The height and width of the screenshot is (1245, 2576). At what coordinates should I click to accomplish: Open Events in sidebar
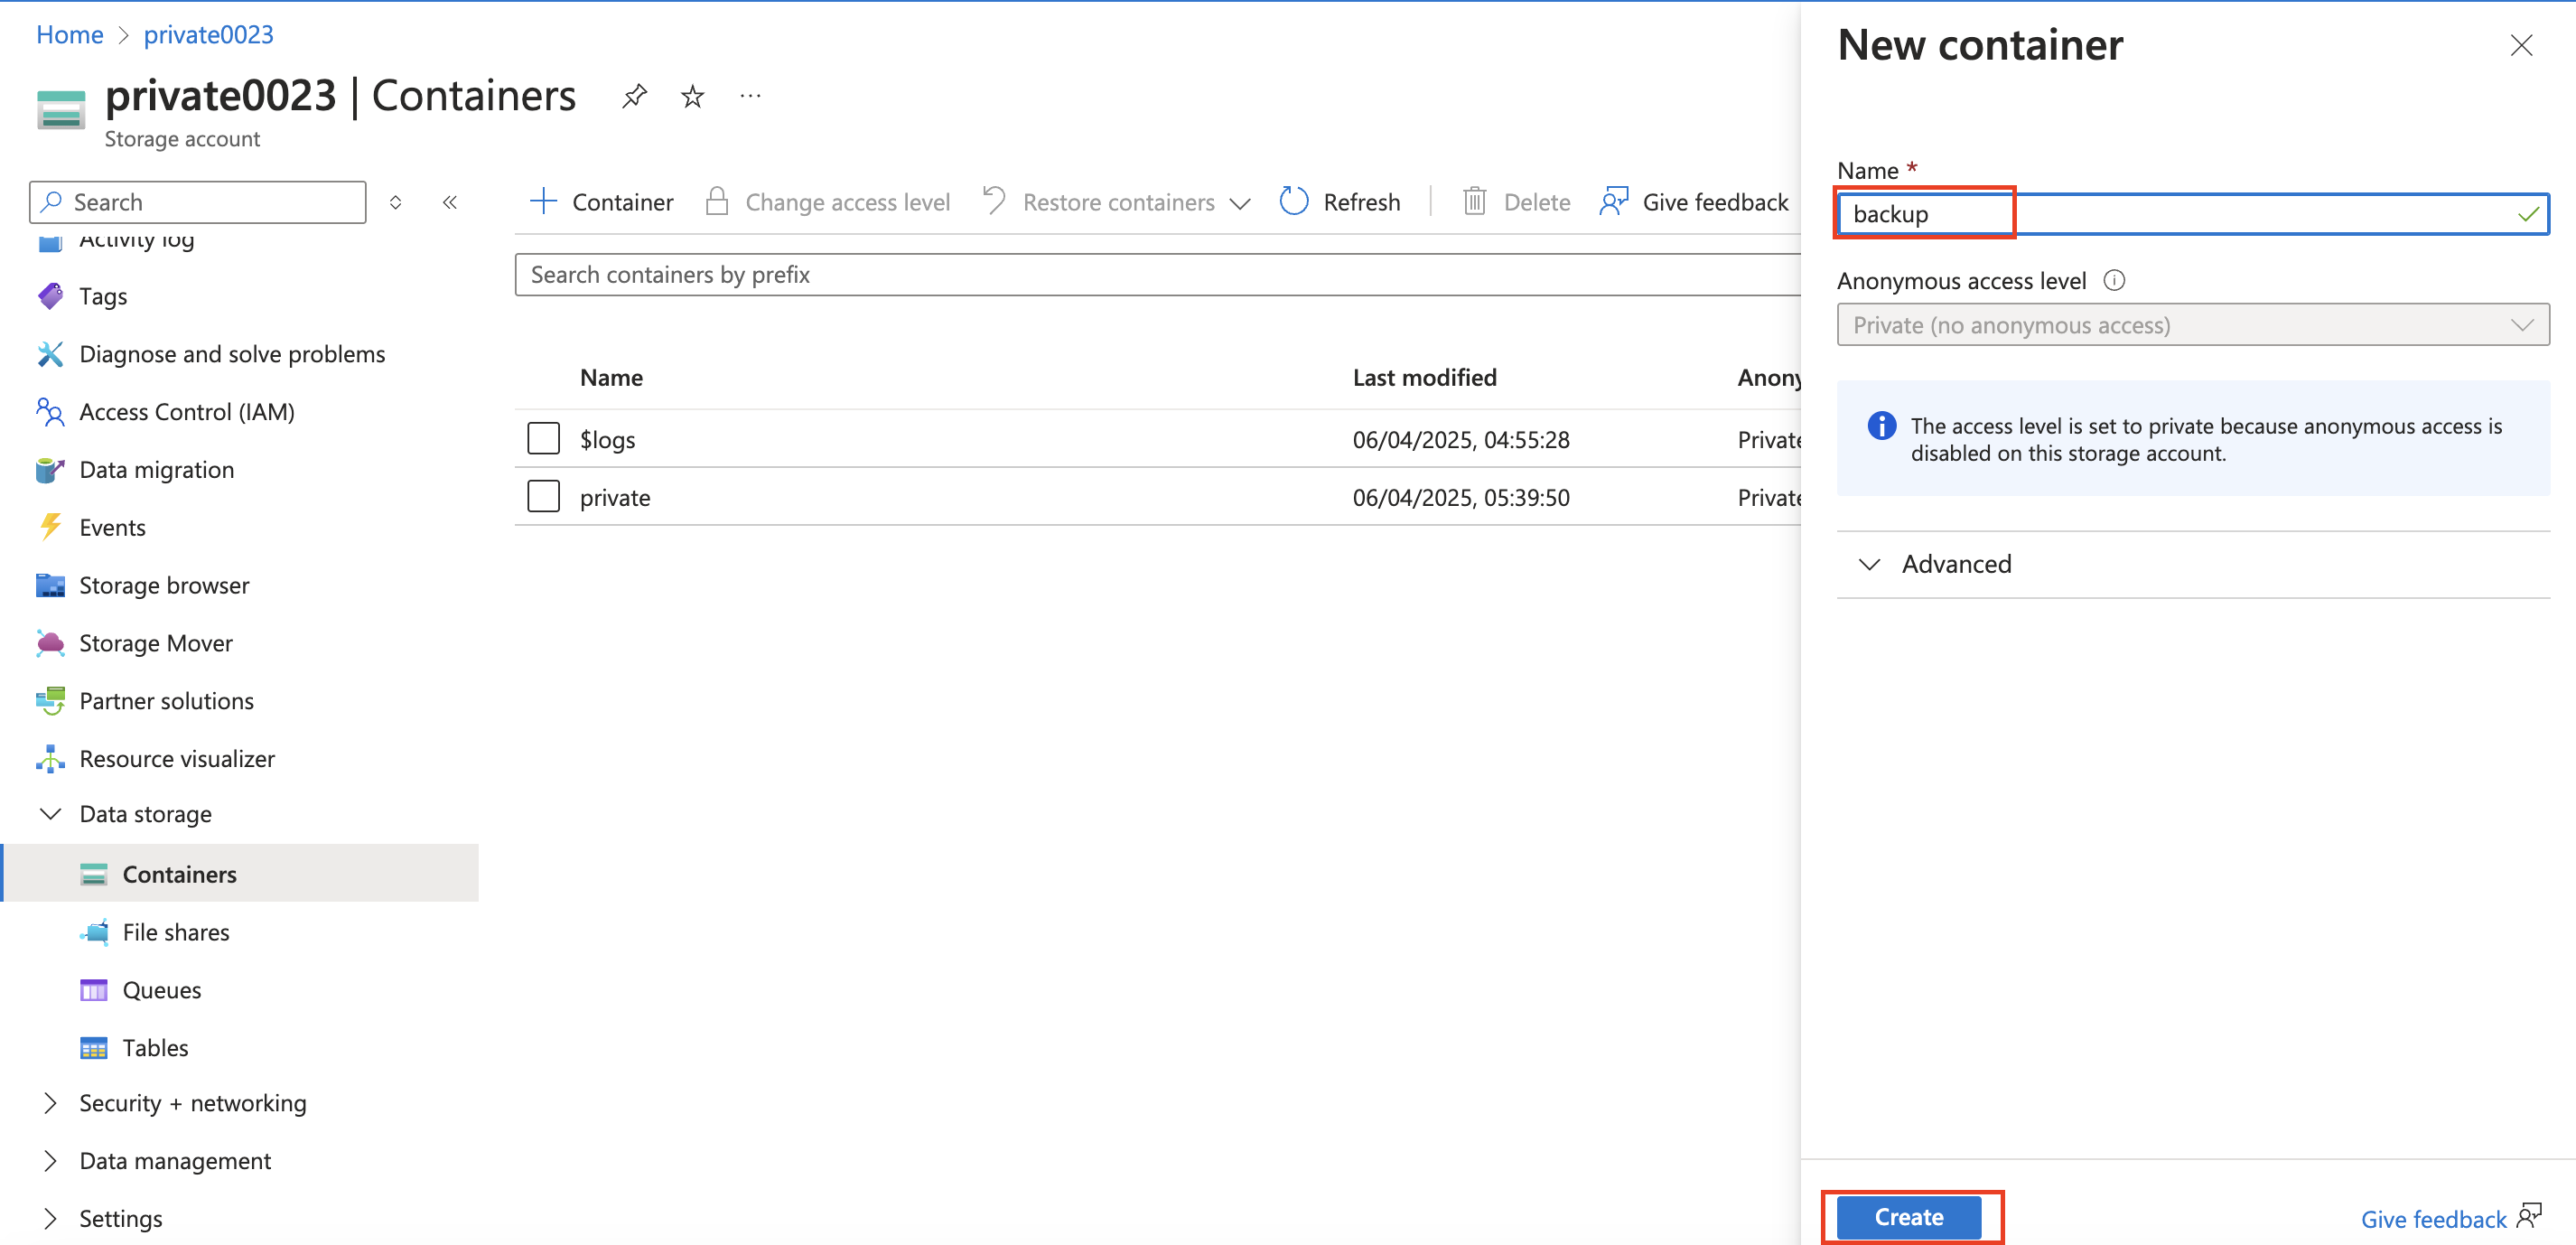coord(112,528)
